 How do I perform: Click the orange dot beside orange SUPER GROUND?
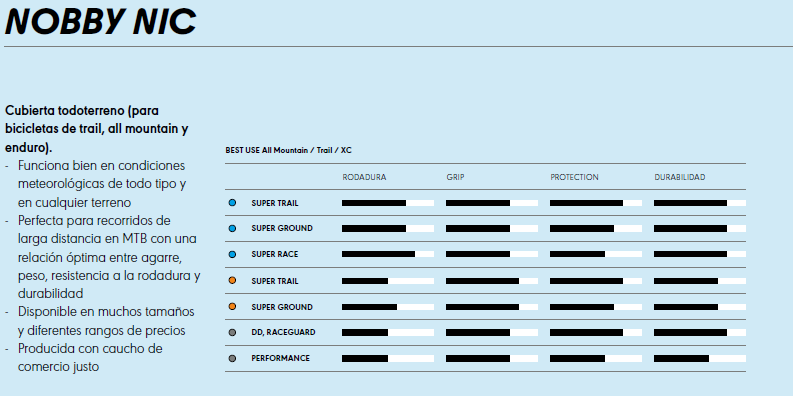tap(232, 306)
